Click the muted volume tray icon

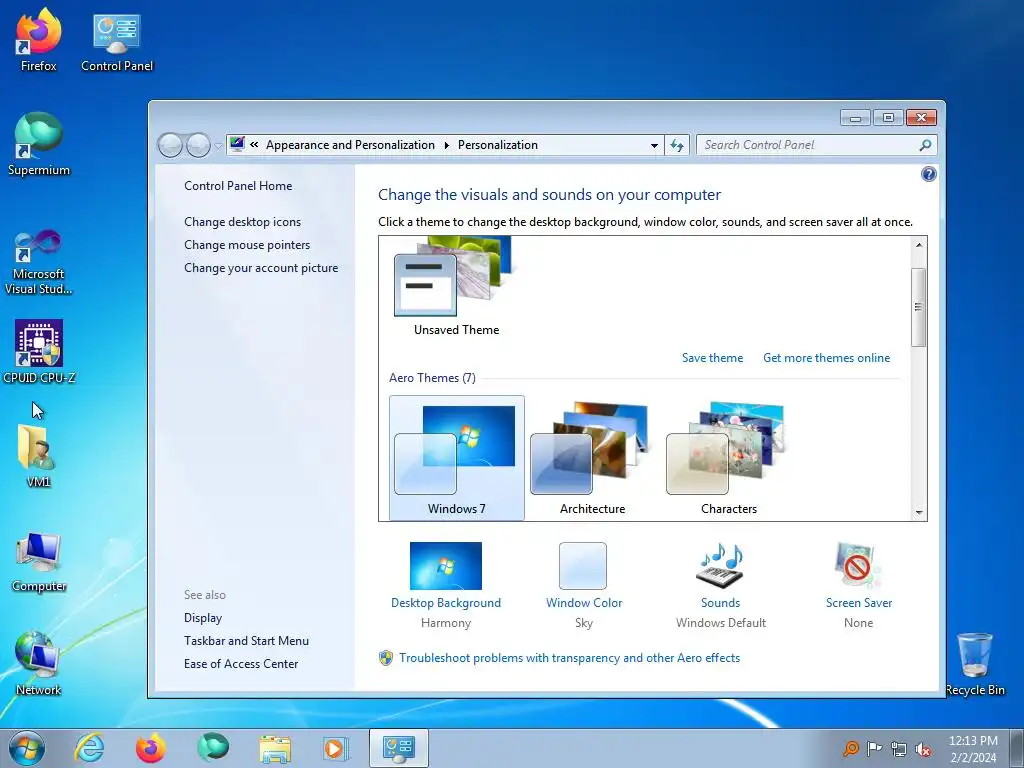[x=923, y=749]
